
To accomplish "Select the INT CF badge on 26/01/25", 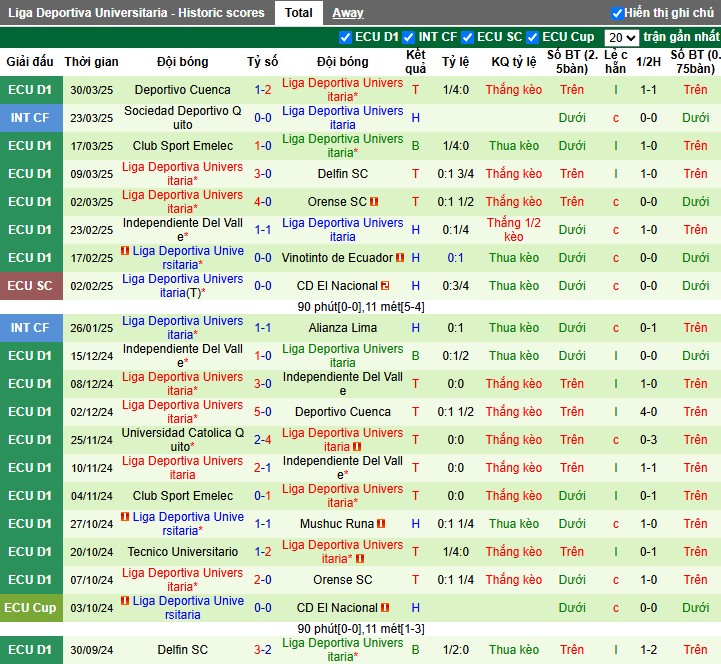I will tap(30, 328).
